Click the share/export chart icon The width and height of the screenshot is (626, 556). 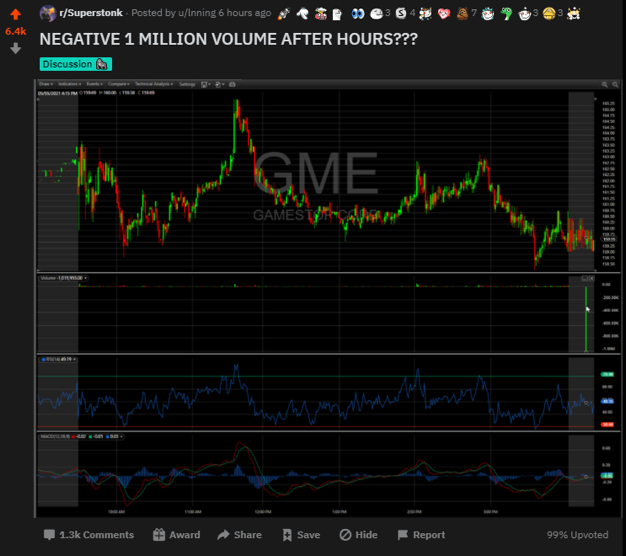pos(218,84)
